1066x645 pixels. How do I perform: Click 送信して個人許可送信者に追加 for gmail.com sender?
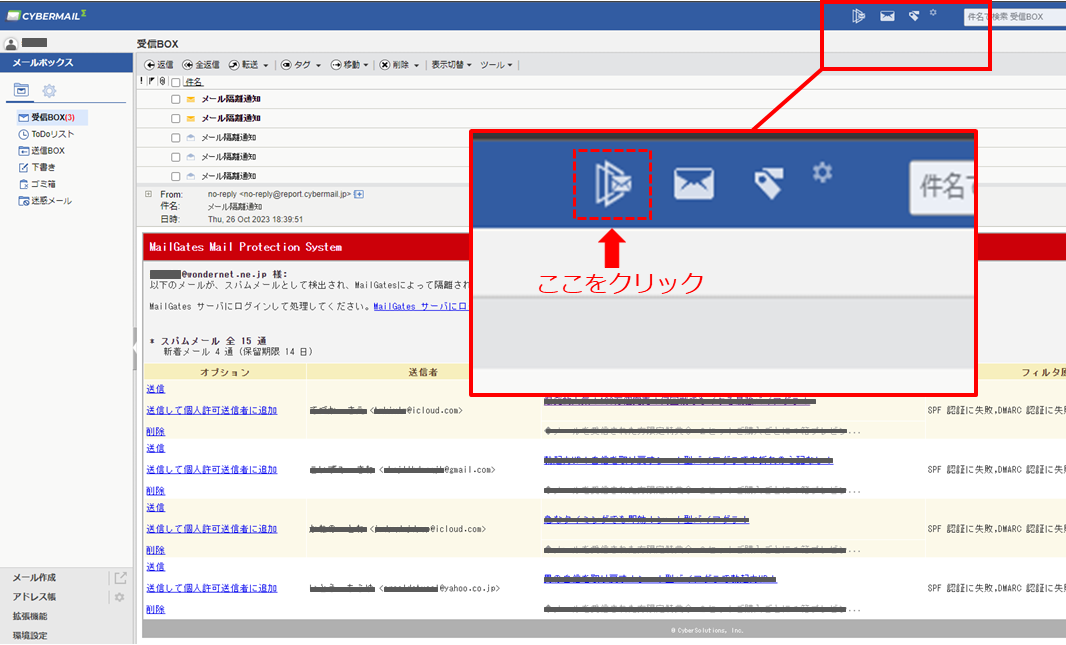pos(211,470)
